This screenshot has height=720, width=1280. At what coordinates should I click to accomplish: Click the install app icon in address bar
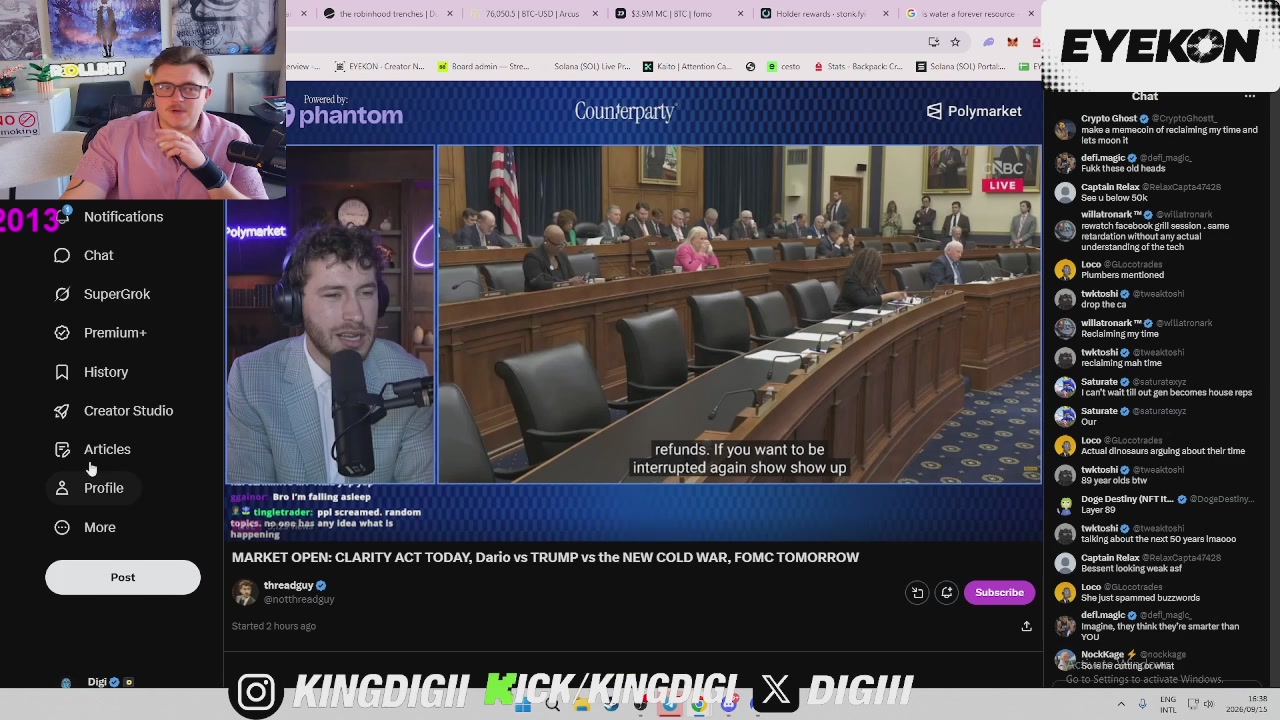[x=933, y=42]
